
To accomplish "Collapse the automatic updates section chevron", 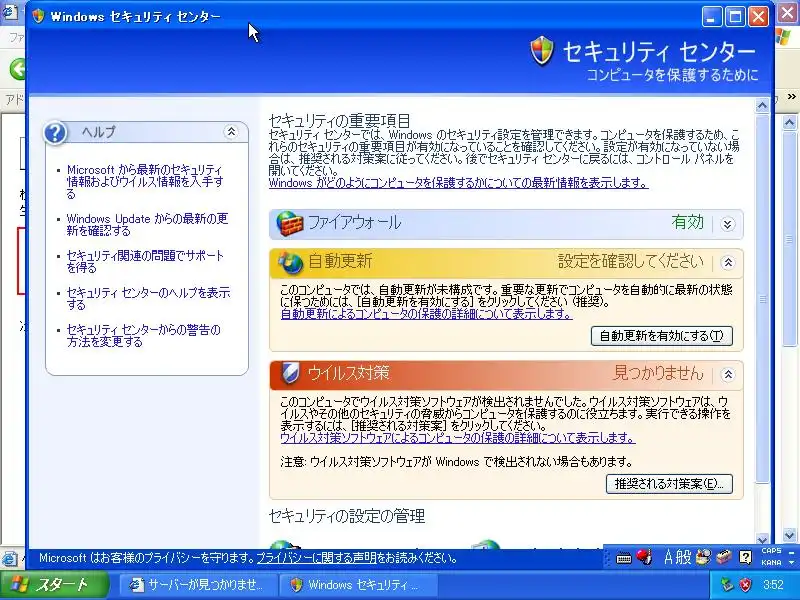I will [728, 262].
